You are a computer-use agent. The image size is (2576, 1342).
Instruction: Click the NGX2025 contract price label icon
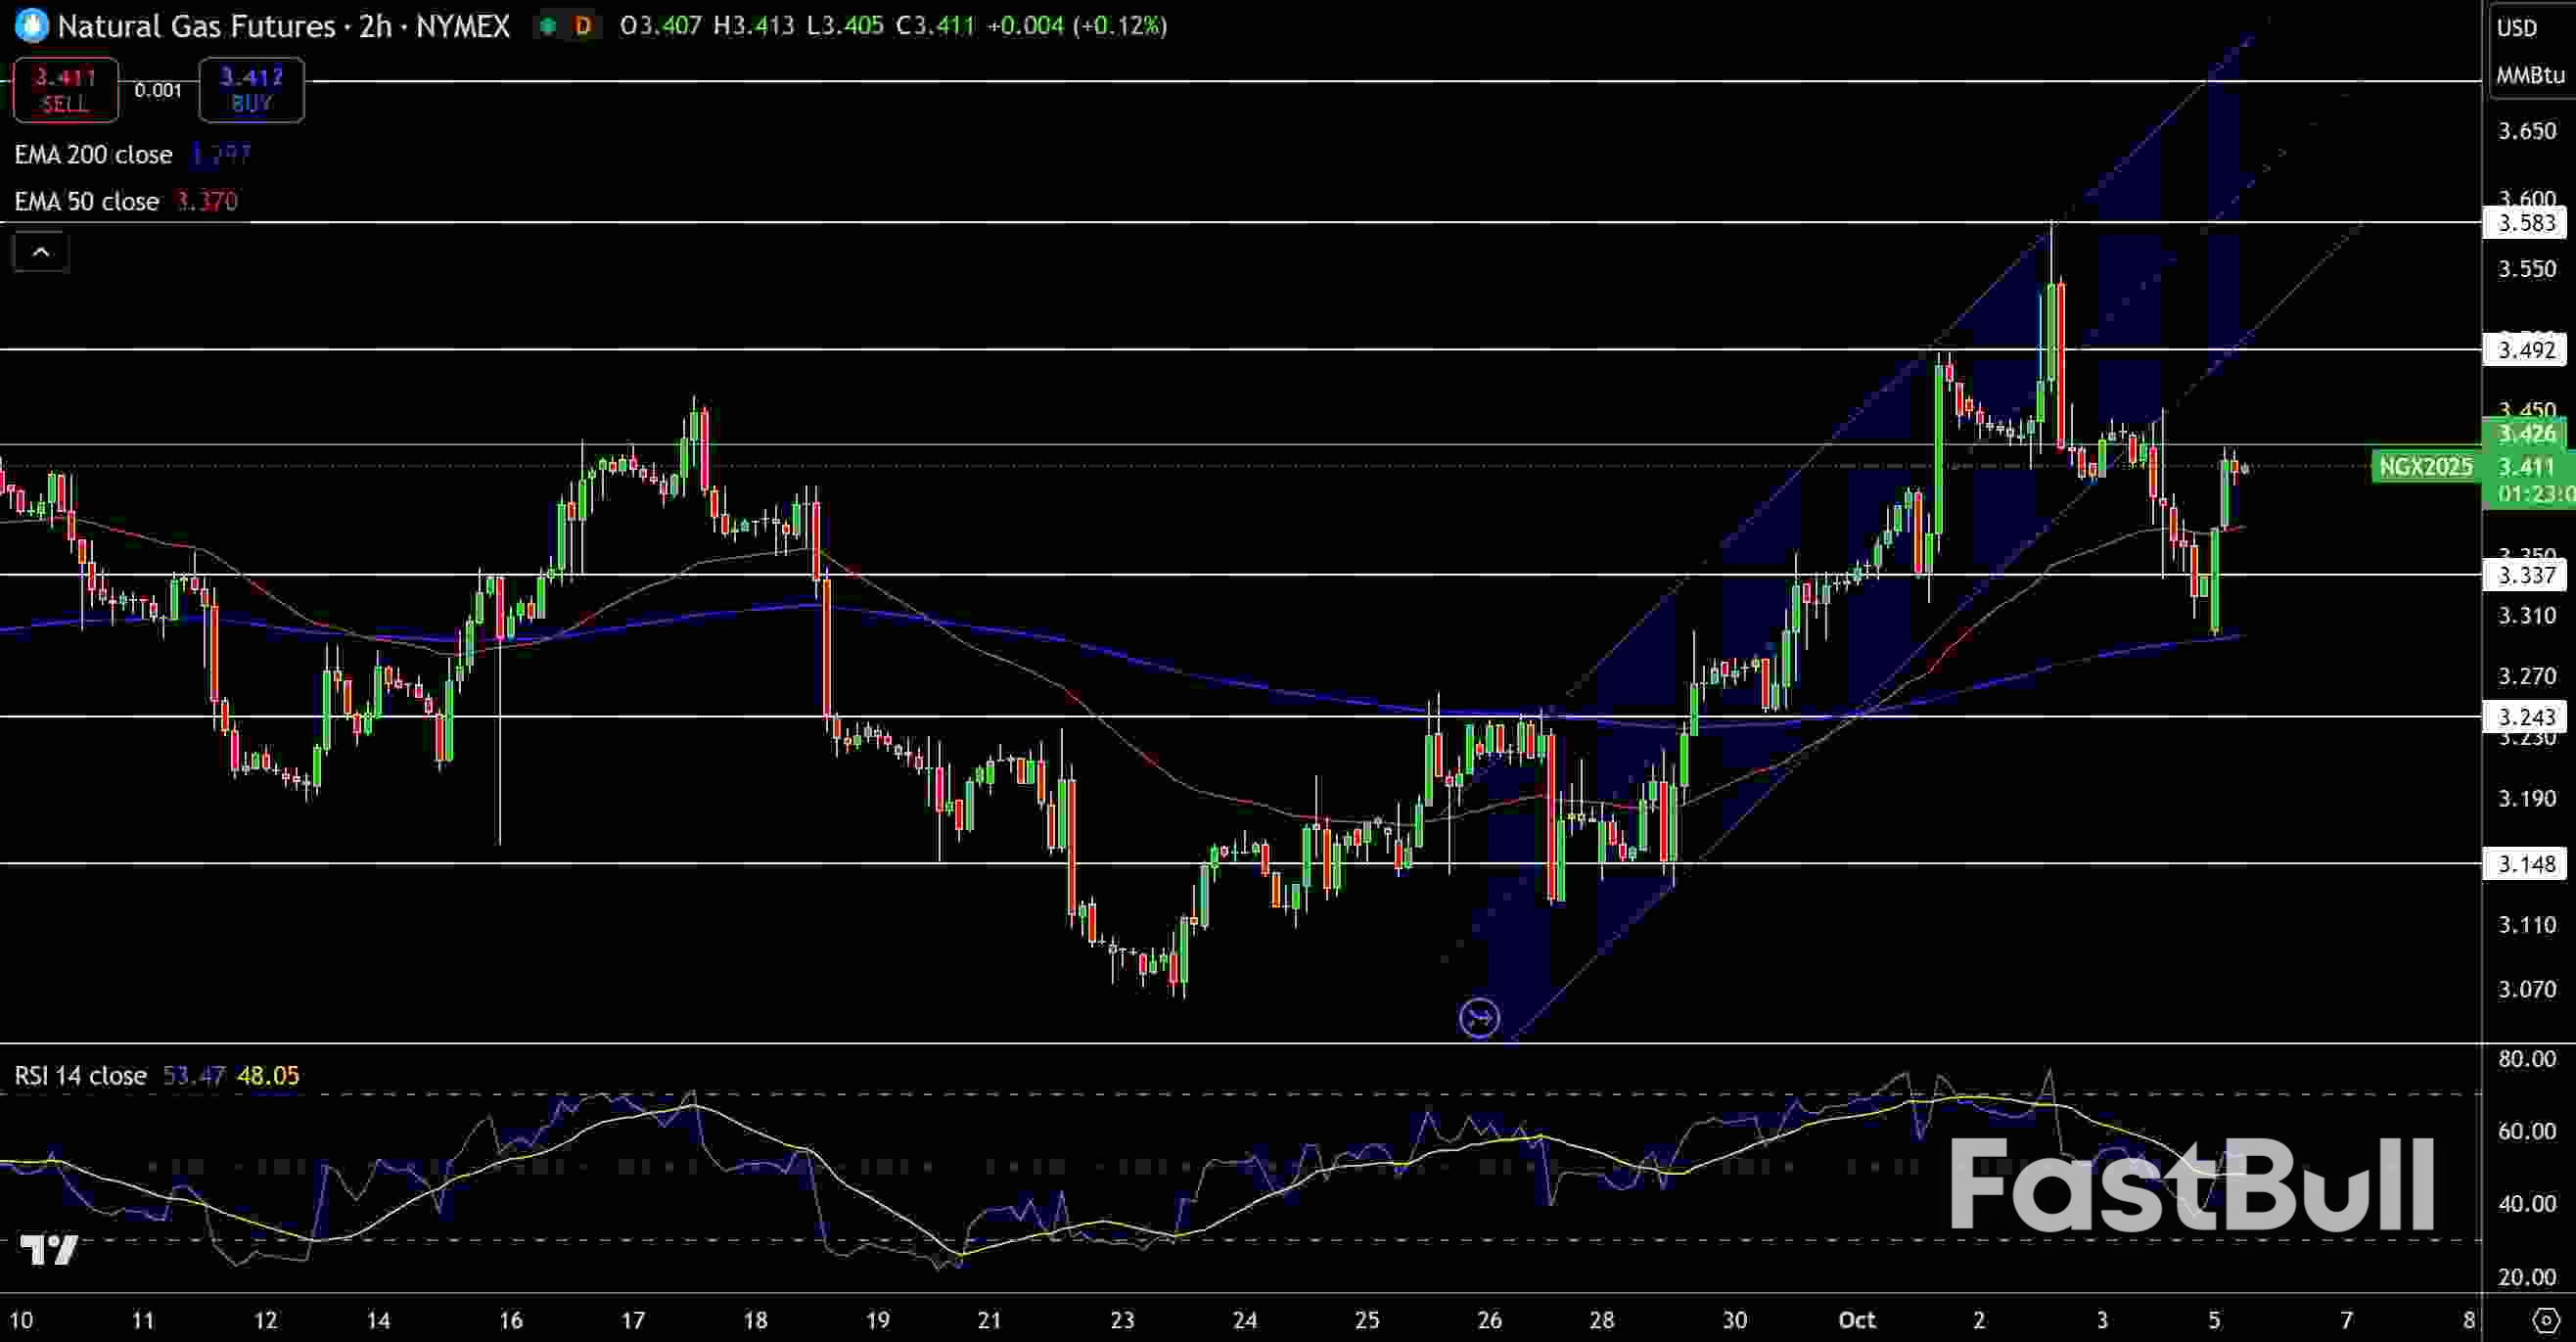pyautogui.click(x=2426, y=468)
